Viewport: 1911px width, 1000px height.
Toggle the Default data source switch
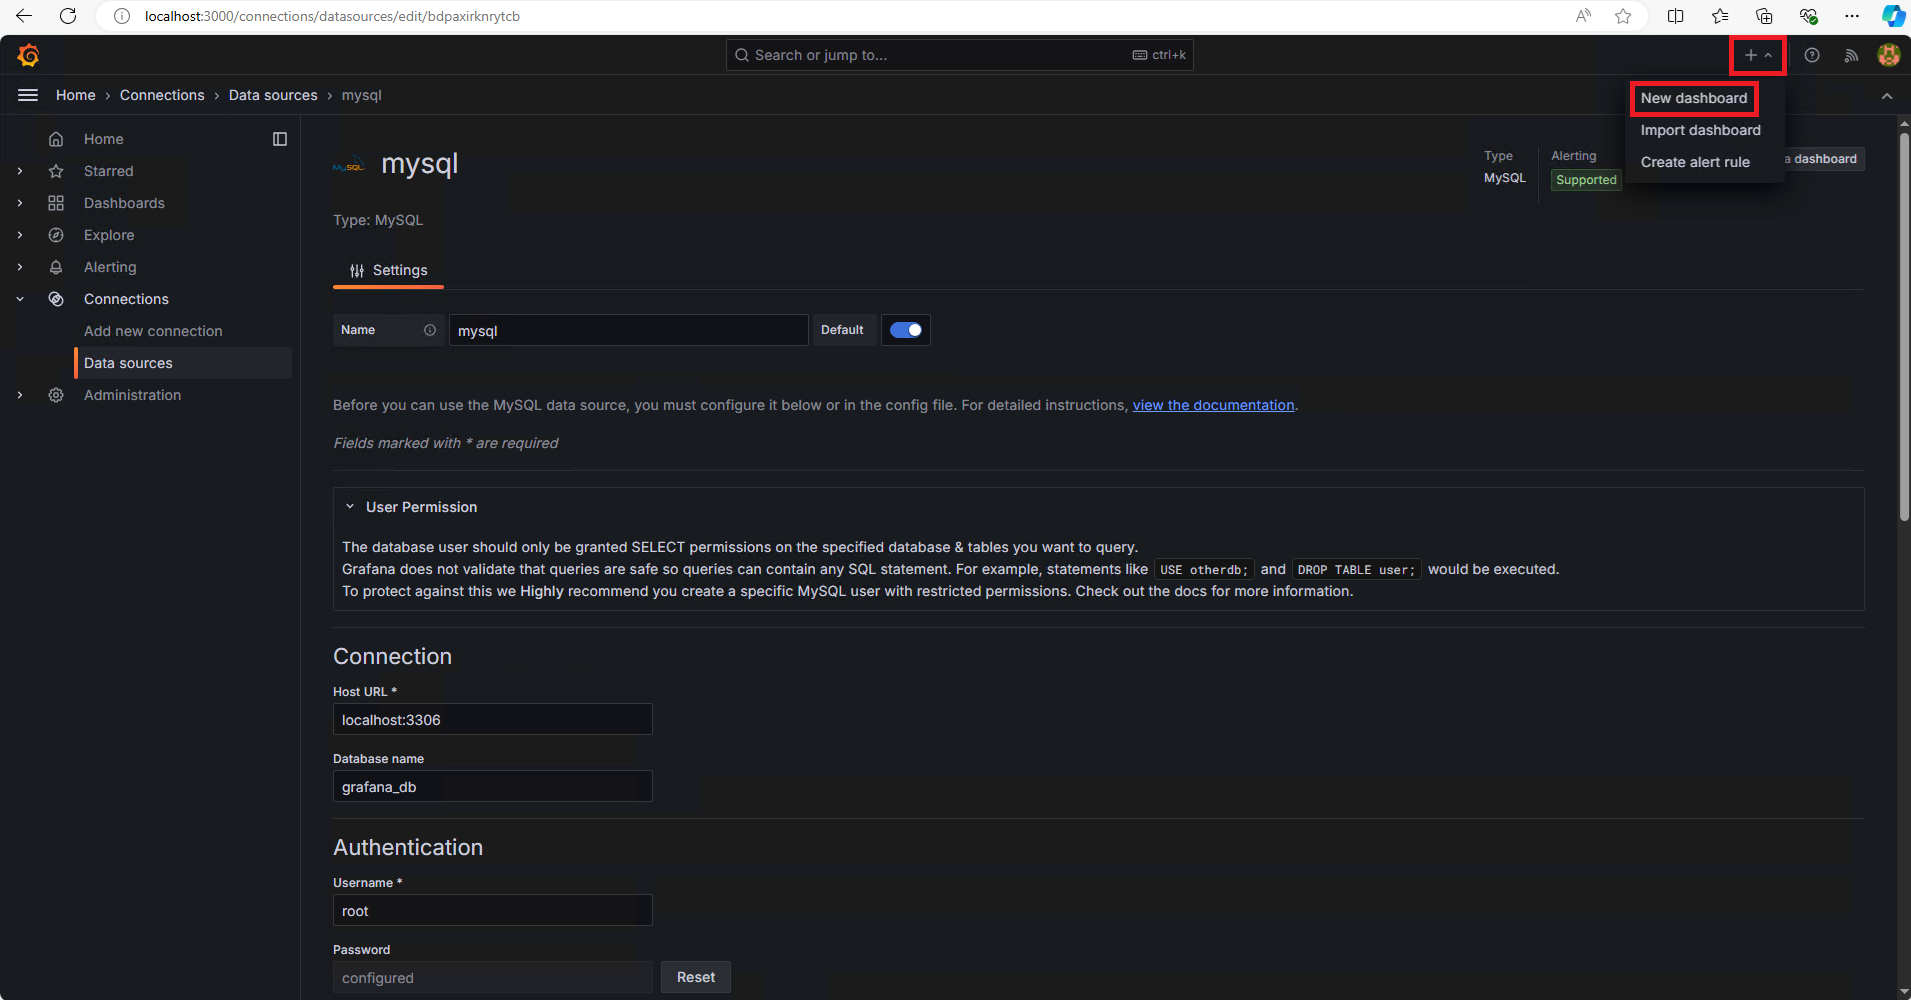click(906, 330)
